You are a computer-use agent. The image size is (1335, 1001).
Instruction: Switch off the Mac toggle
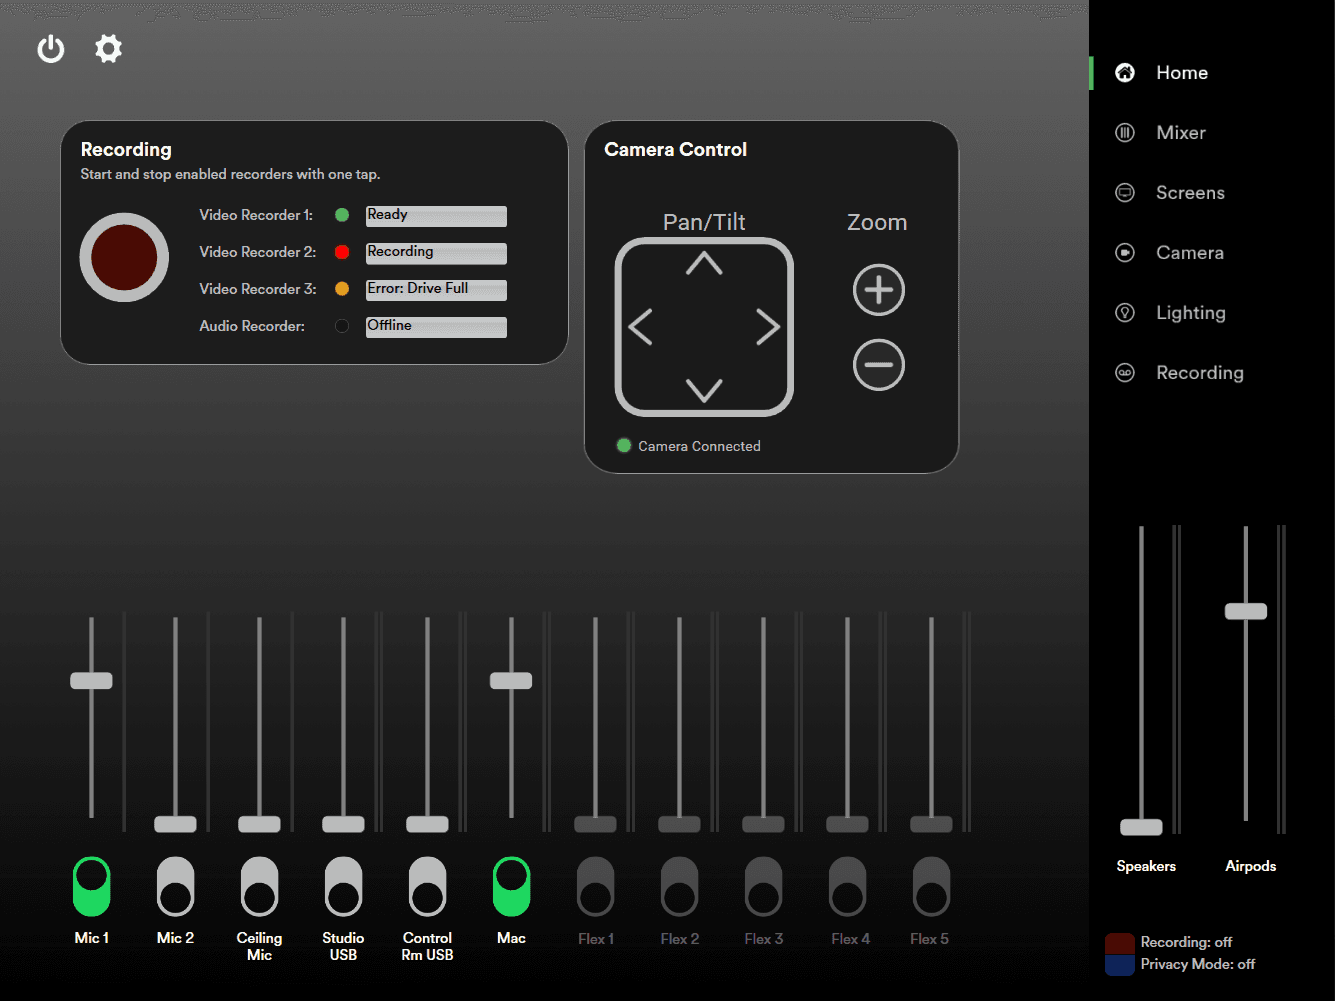[x=512, y=886]
